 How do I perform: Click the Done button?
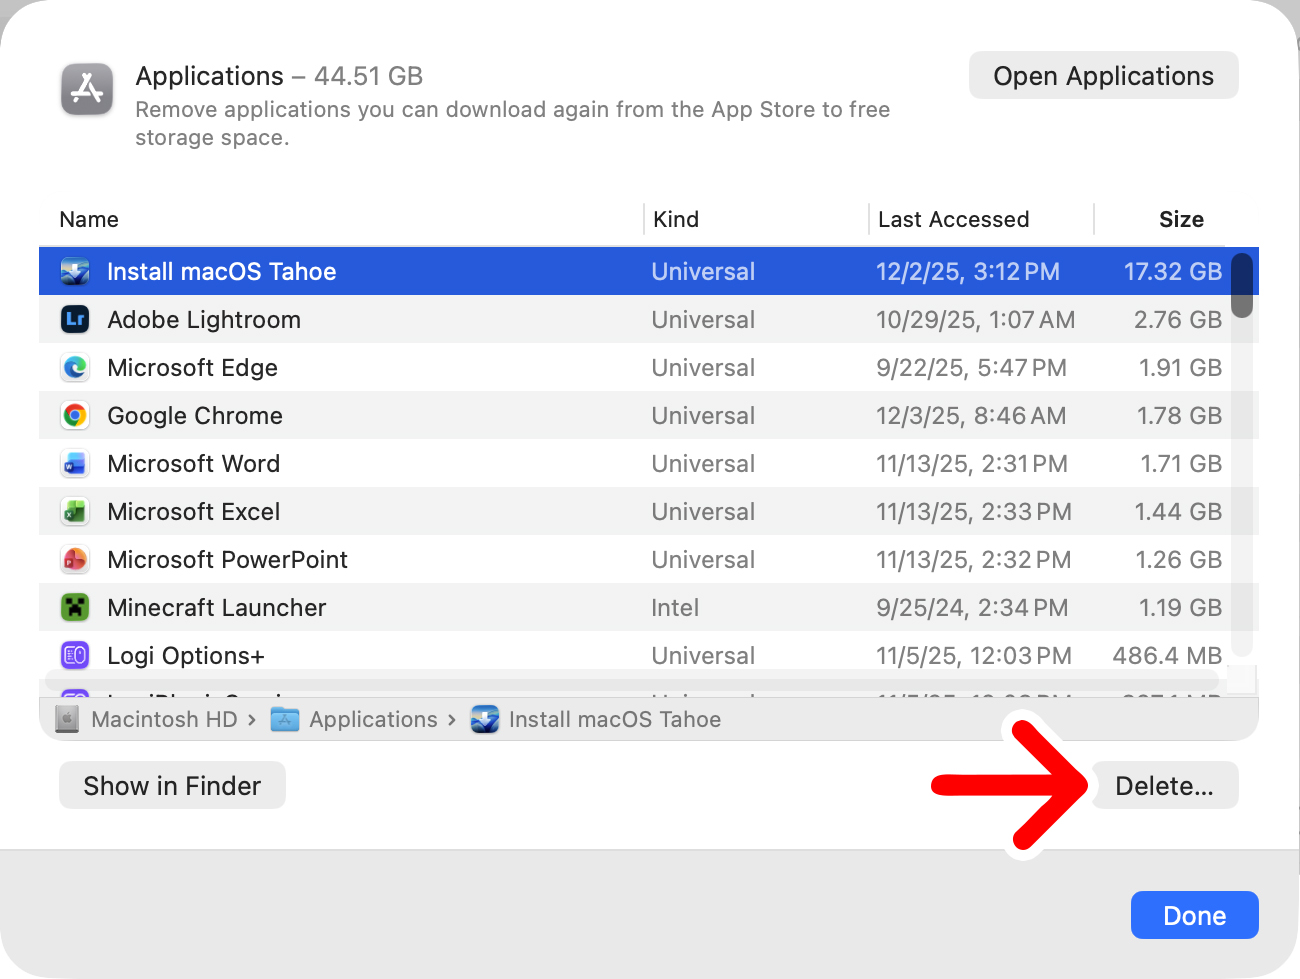1194,915
